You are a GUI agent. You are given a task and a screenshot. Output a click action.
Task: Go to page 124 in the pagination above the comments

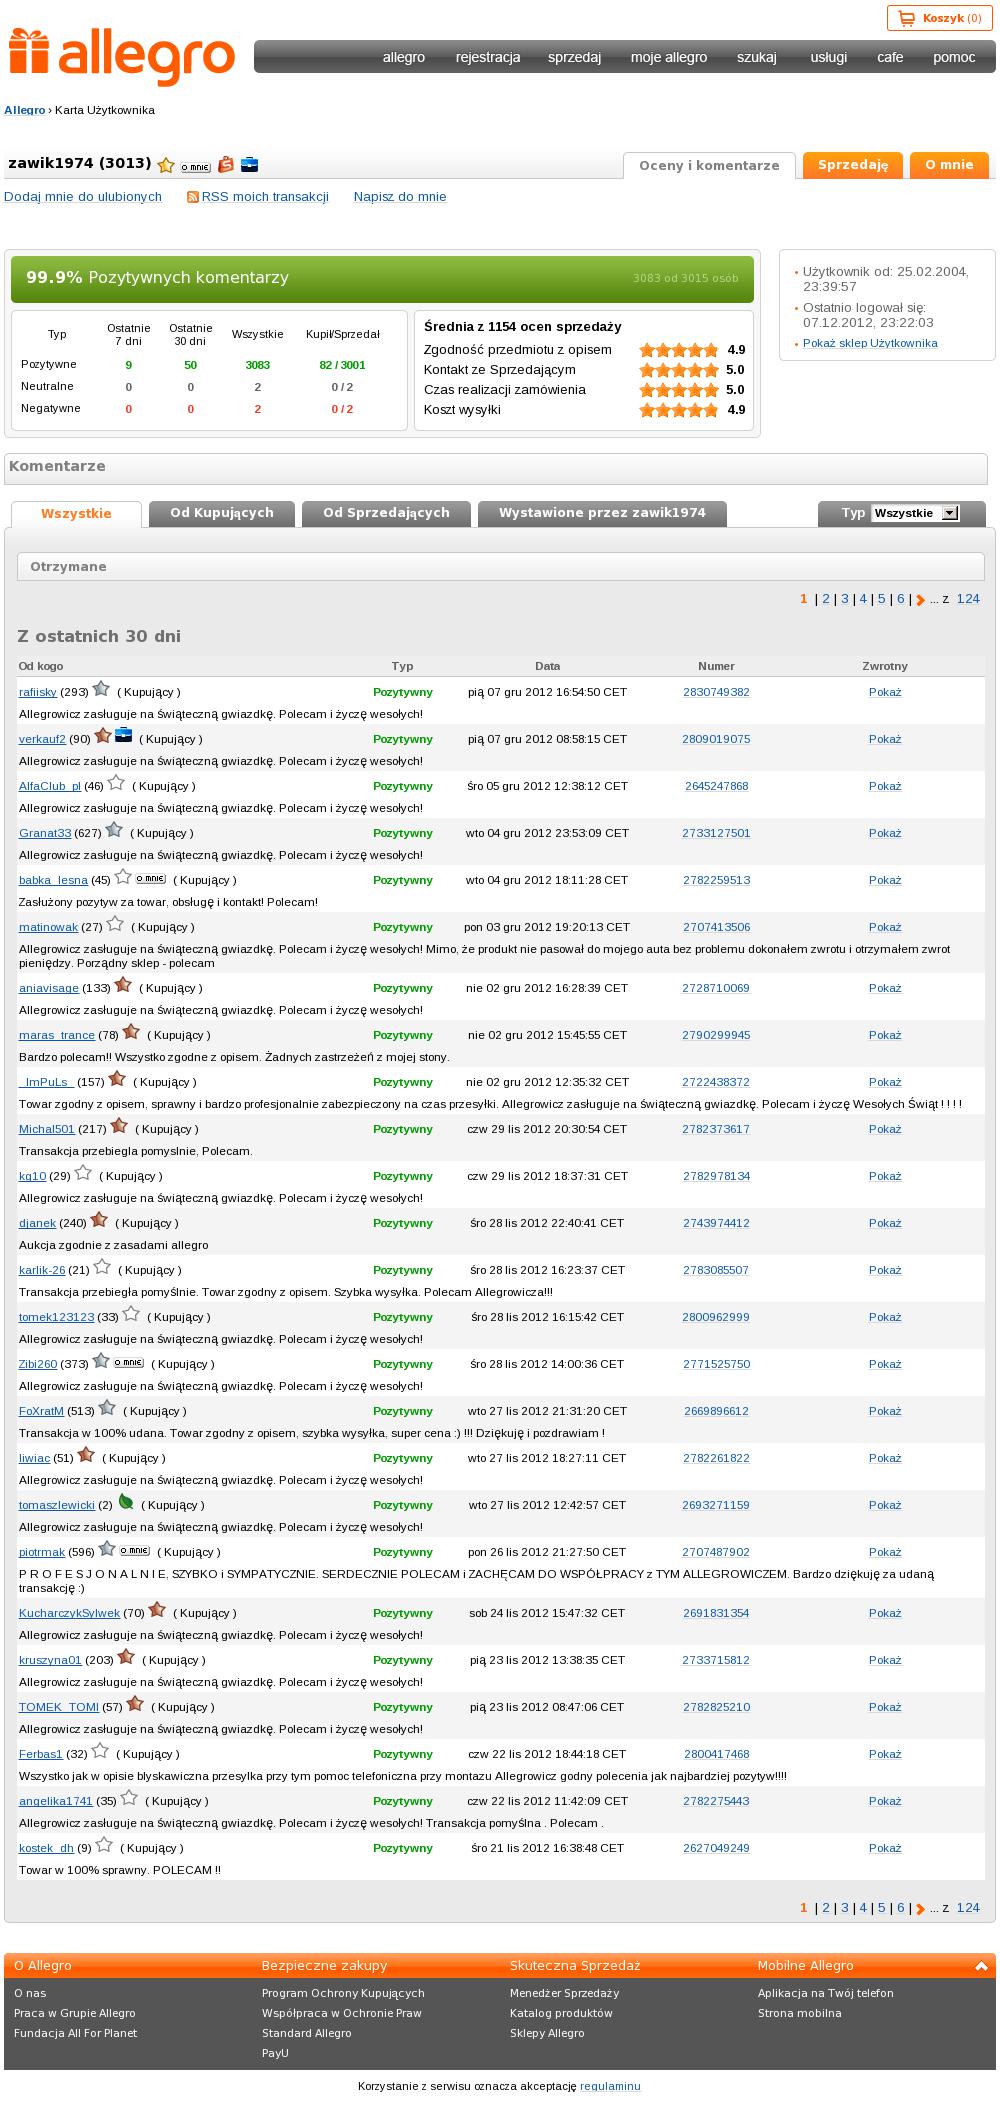click(968, 599)
